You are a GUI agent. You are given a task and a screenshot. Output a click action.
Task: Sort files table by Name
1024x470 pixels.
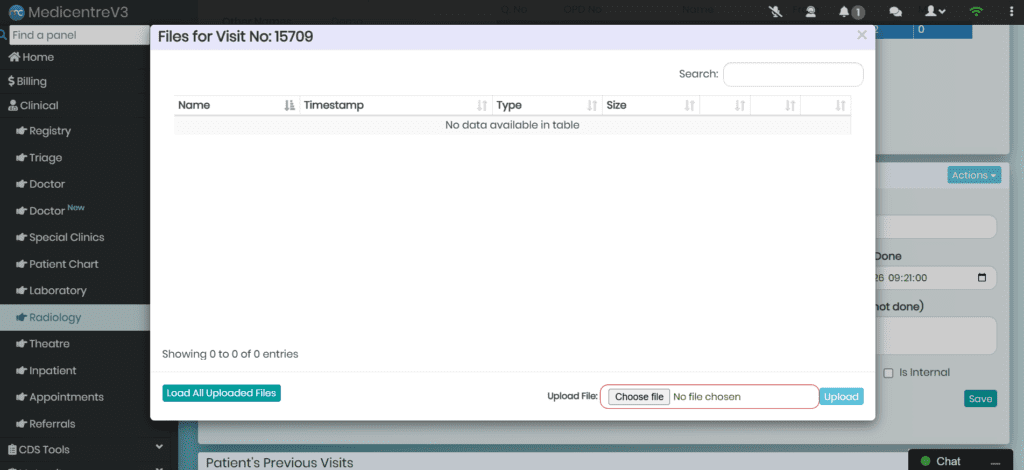tap(236, 106)
